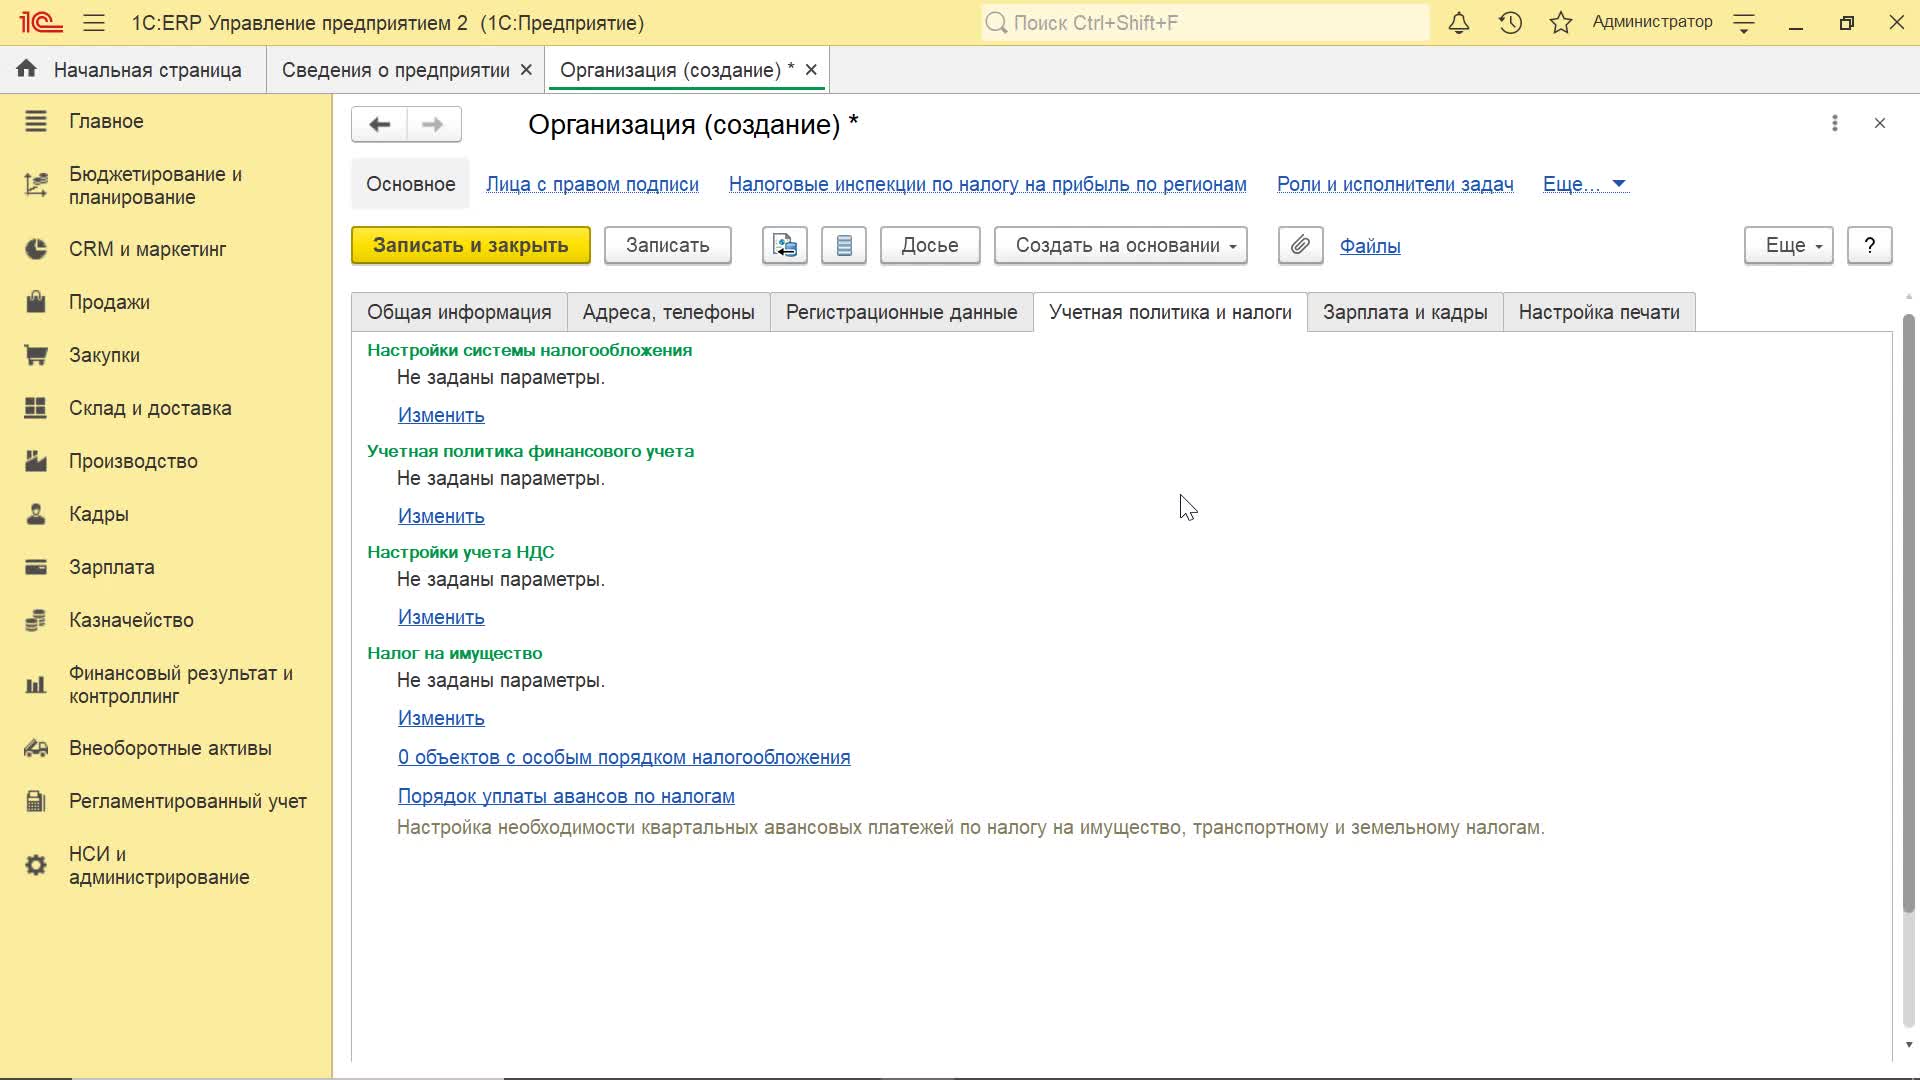Screen dimensions: 1920x1080
Task: Click the Администратор user name
Action: (1652, 22)
